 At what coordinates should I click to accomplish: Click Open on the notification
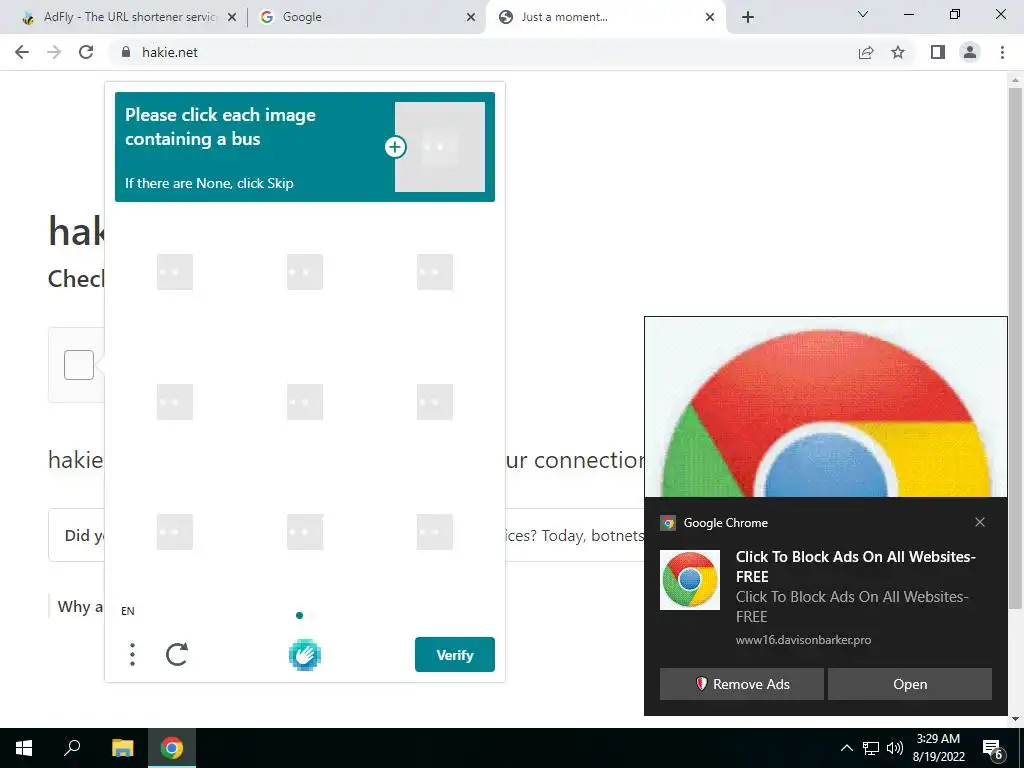pos(910,684)
